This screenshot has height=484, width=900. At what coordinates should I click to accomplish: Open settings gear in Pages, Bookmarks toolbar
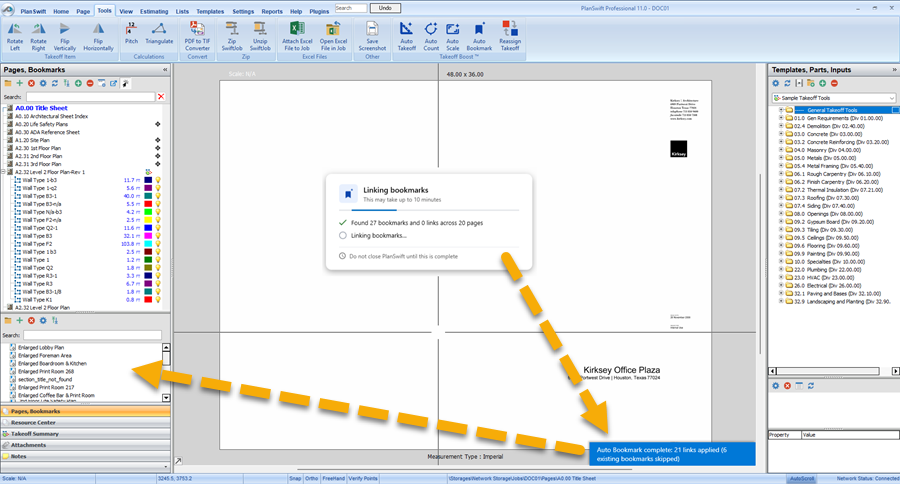point(43,84)
